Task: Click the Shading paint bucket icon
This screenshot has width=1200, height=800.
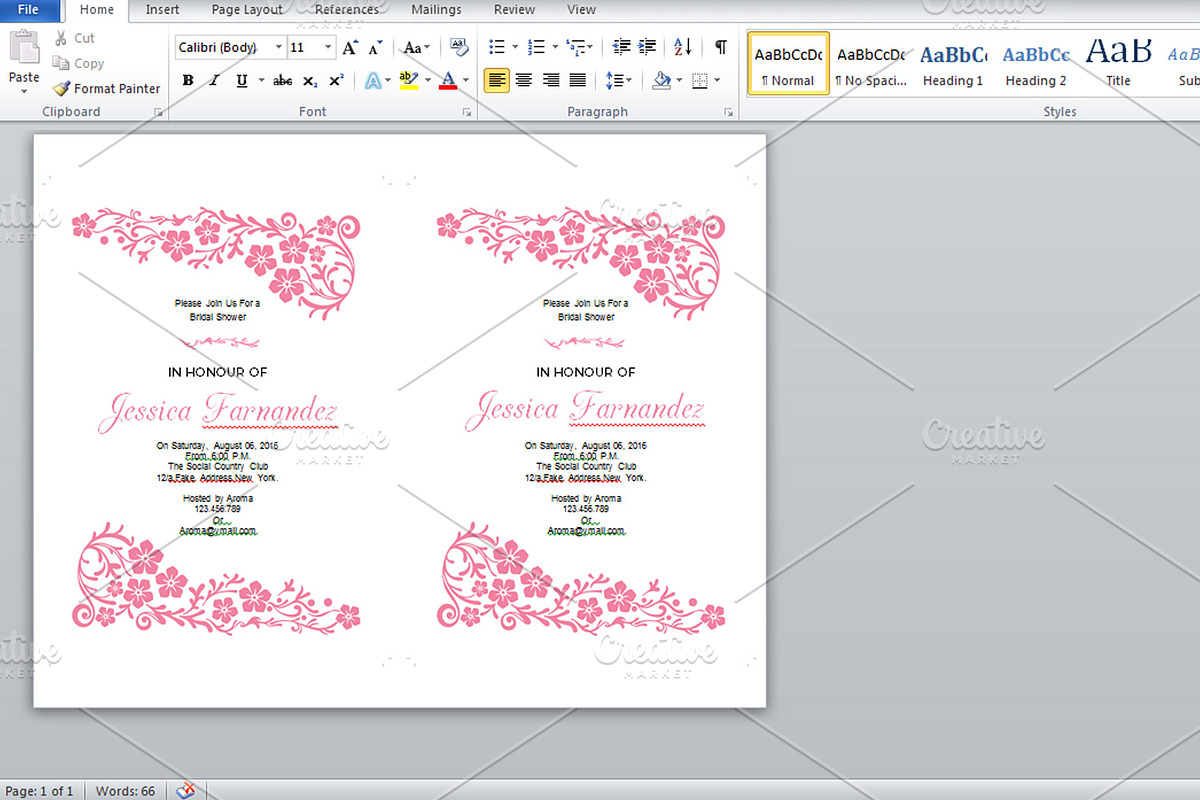Action: click(661, 80)
